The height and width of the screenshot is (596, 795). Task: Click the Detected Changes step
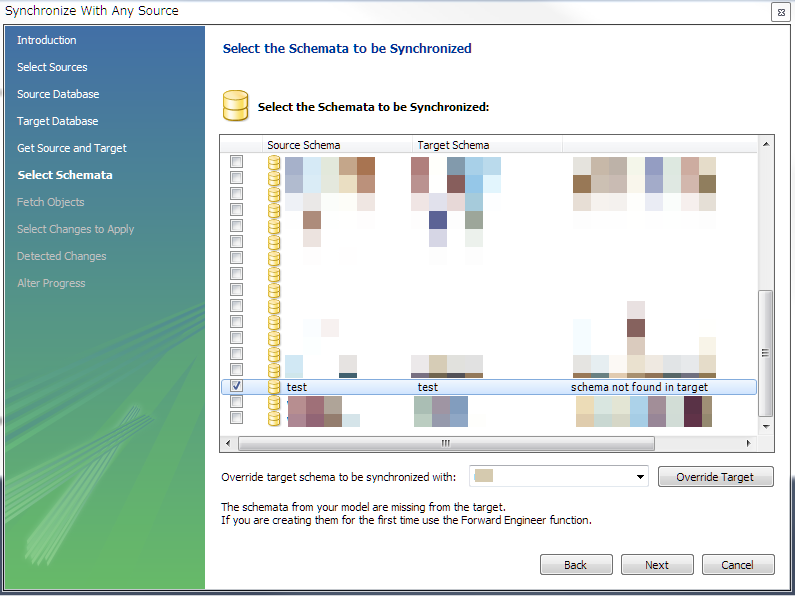coord(61,256)
